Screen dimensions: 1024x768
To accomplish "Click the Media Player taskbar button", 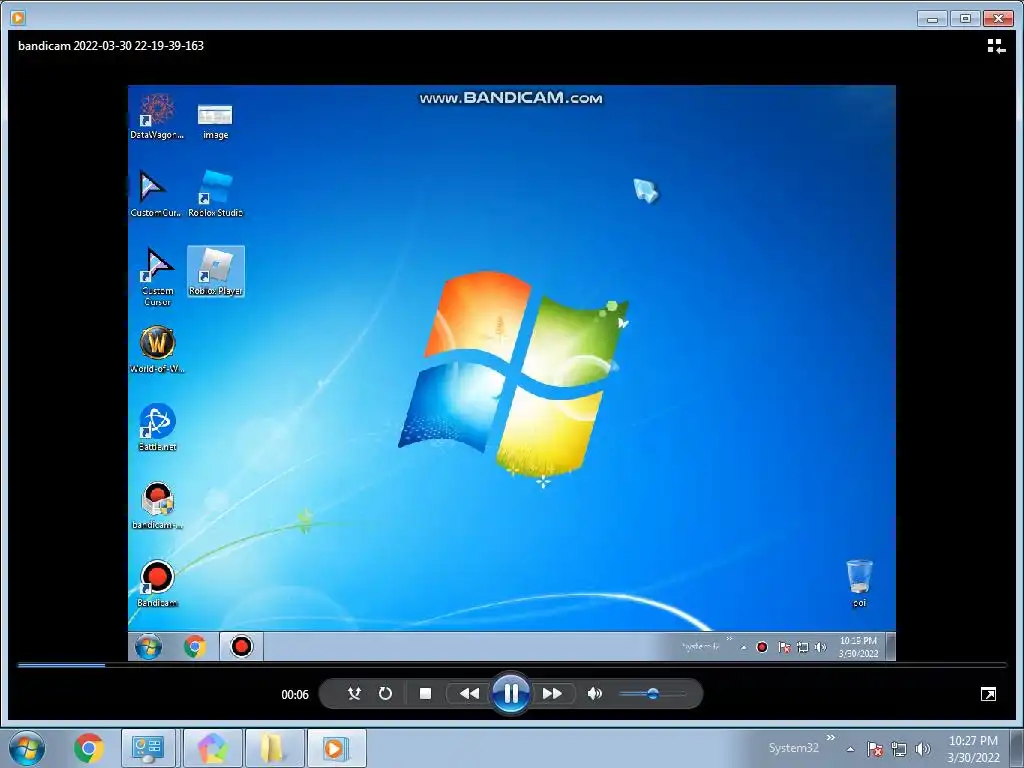I will point(336,748).
